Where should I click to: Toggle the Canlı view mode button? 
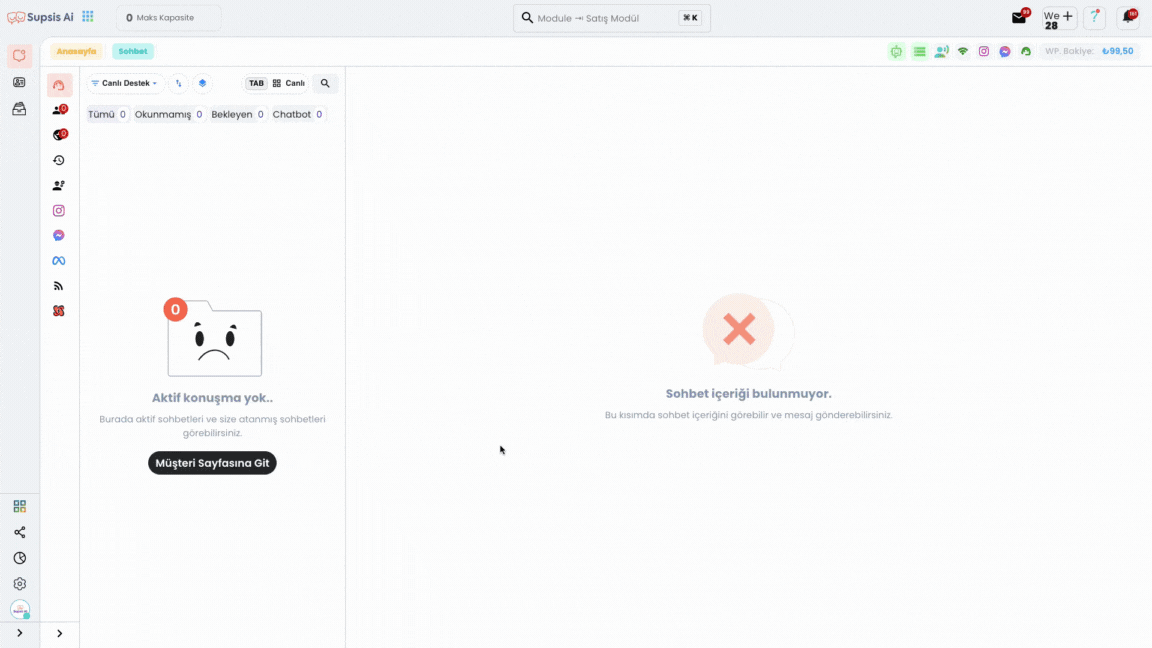289,83
